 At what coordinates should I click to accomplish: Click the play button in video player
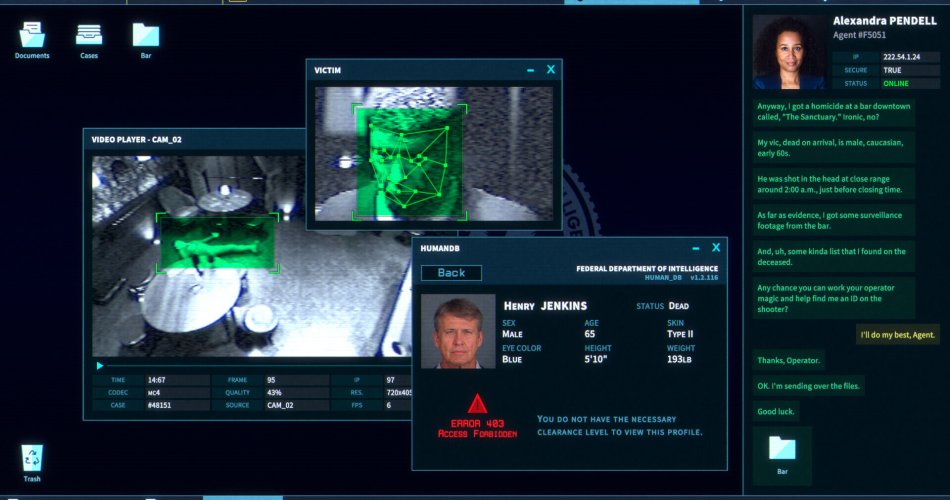(100, 365)
